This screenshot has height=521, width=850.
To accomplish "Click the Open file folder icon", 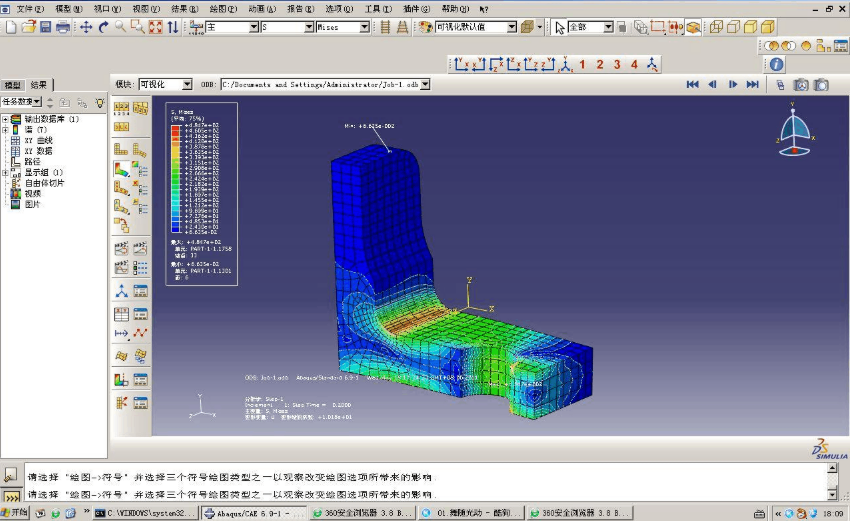I will [x=29, y=27].
